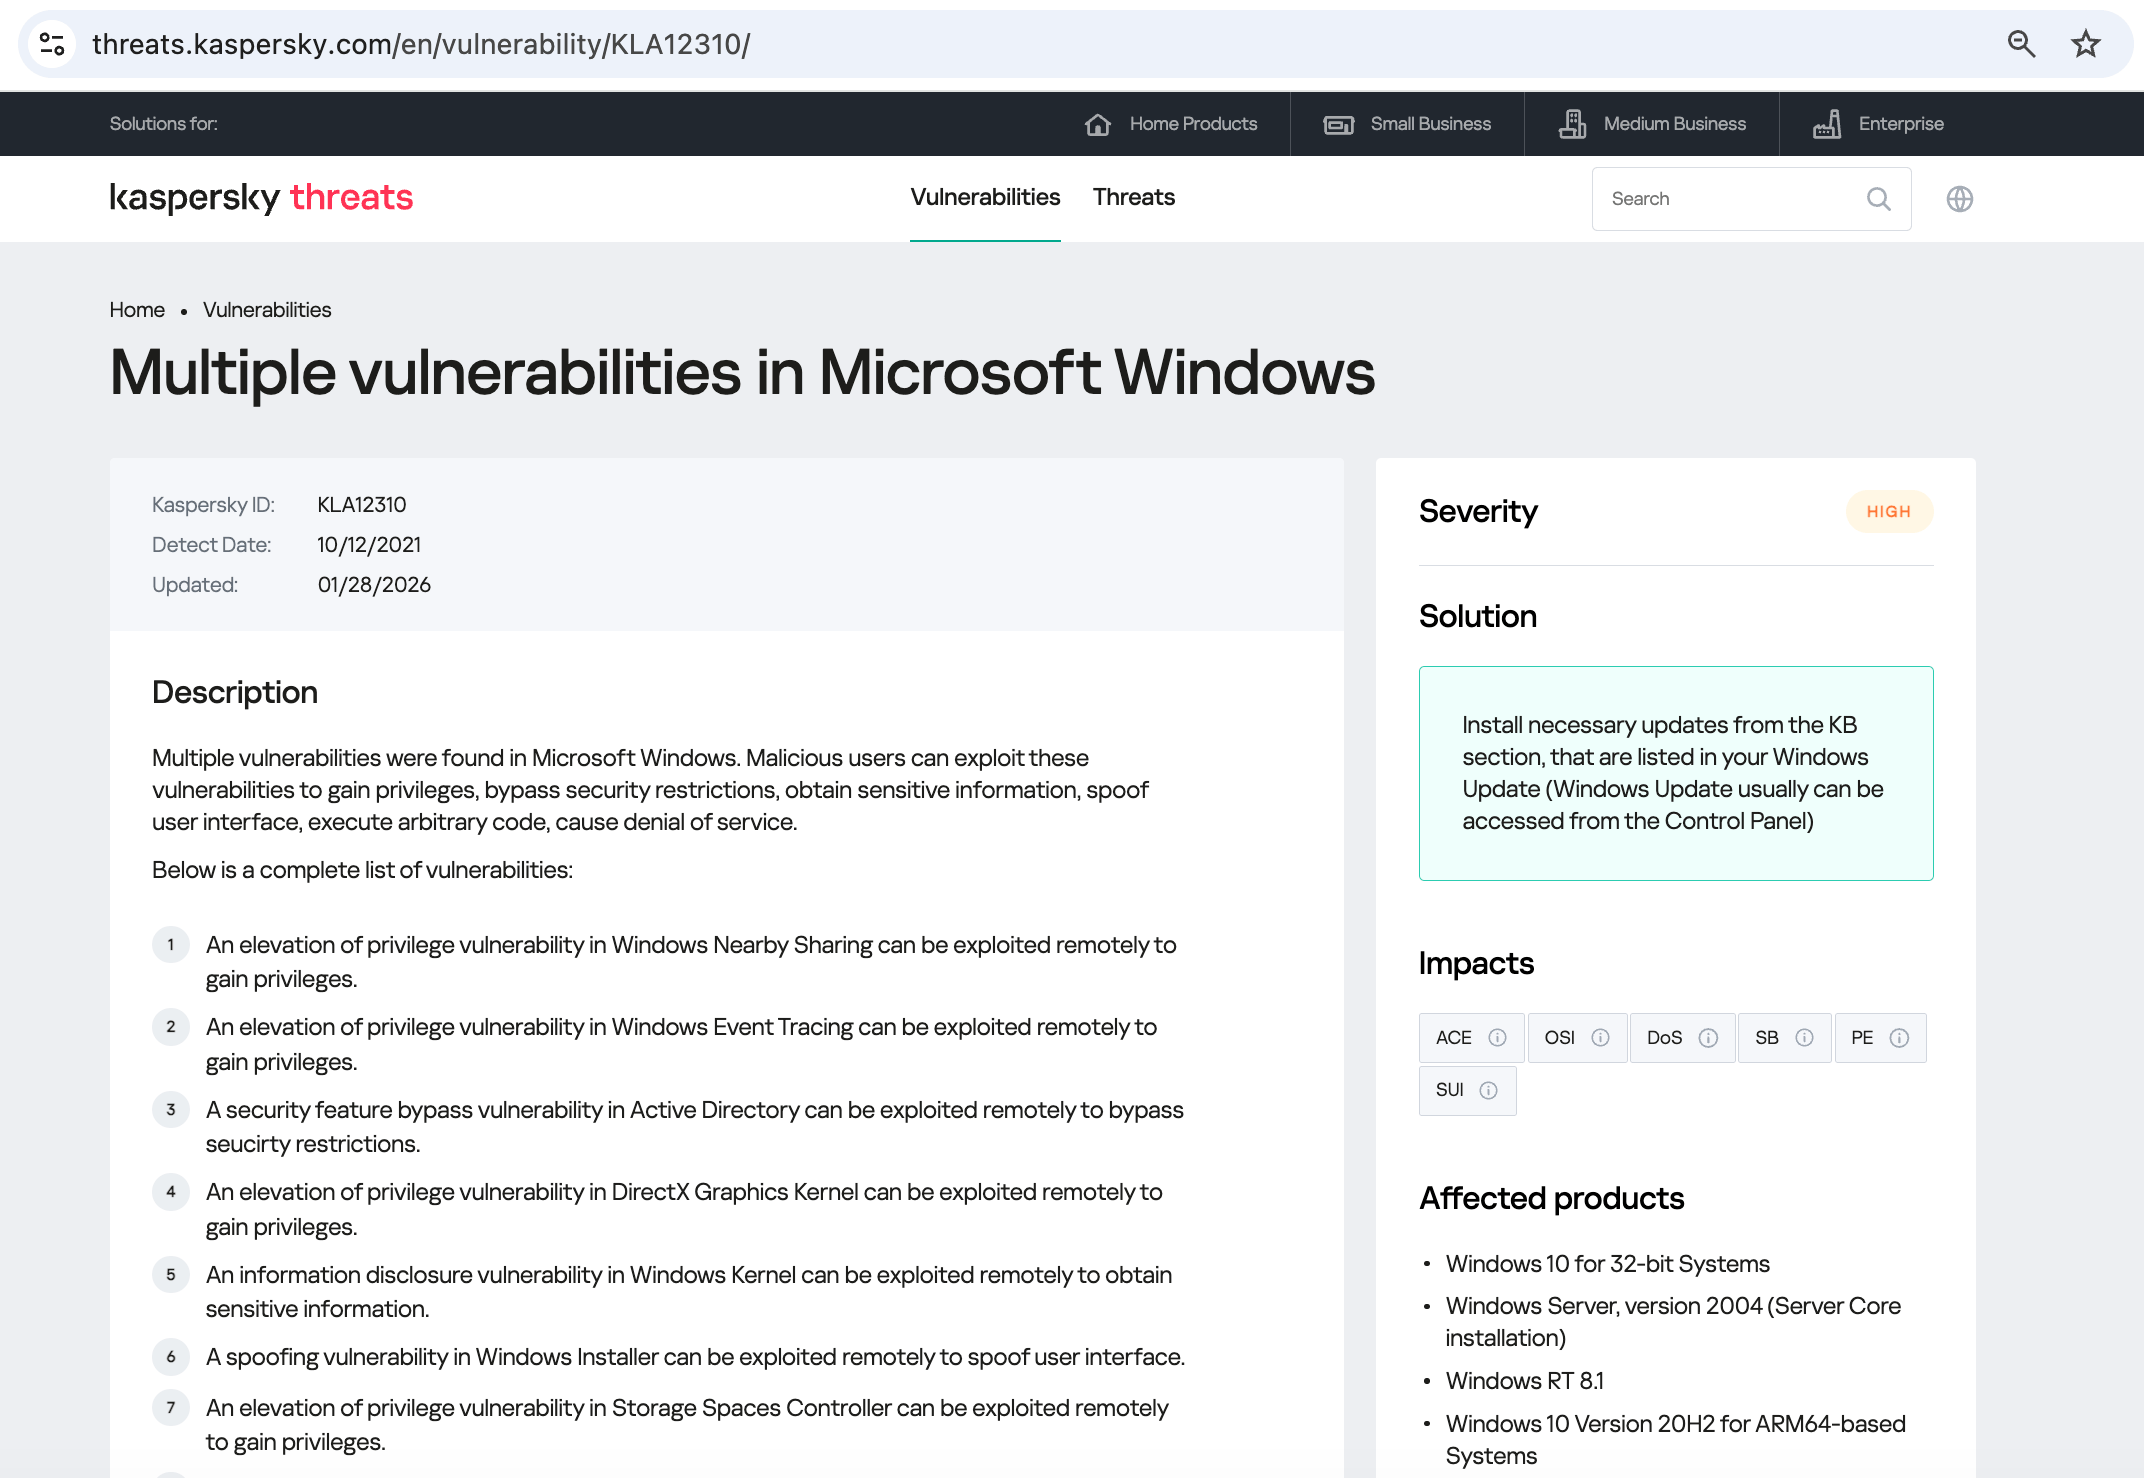
Task: Switch to the Threats tab
Action: click(1133, 197)
